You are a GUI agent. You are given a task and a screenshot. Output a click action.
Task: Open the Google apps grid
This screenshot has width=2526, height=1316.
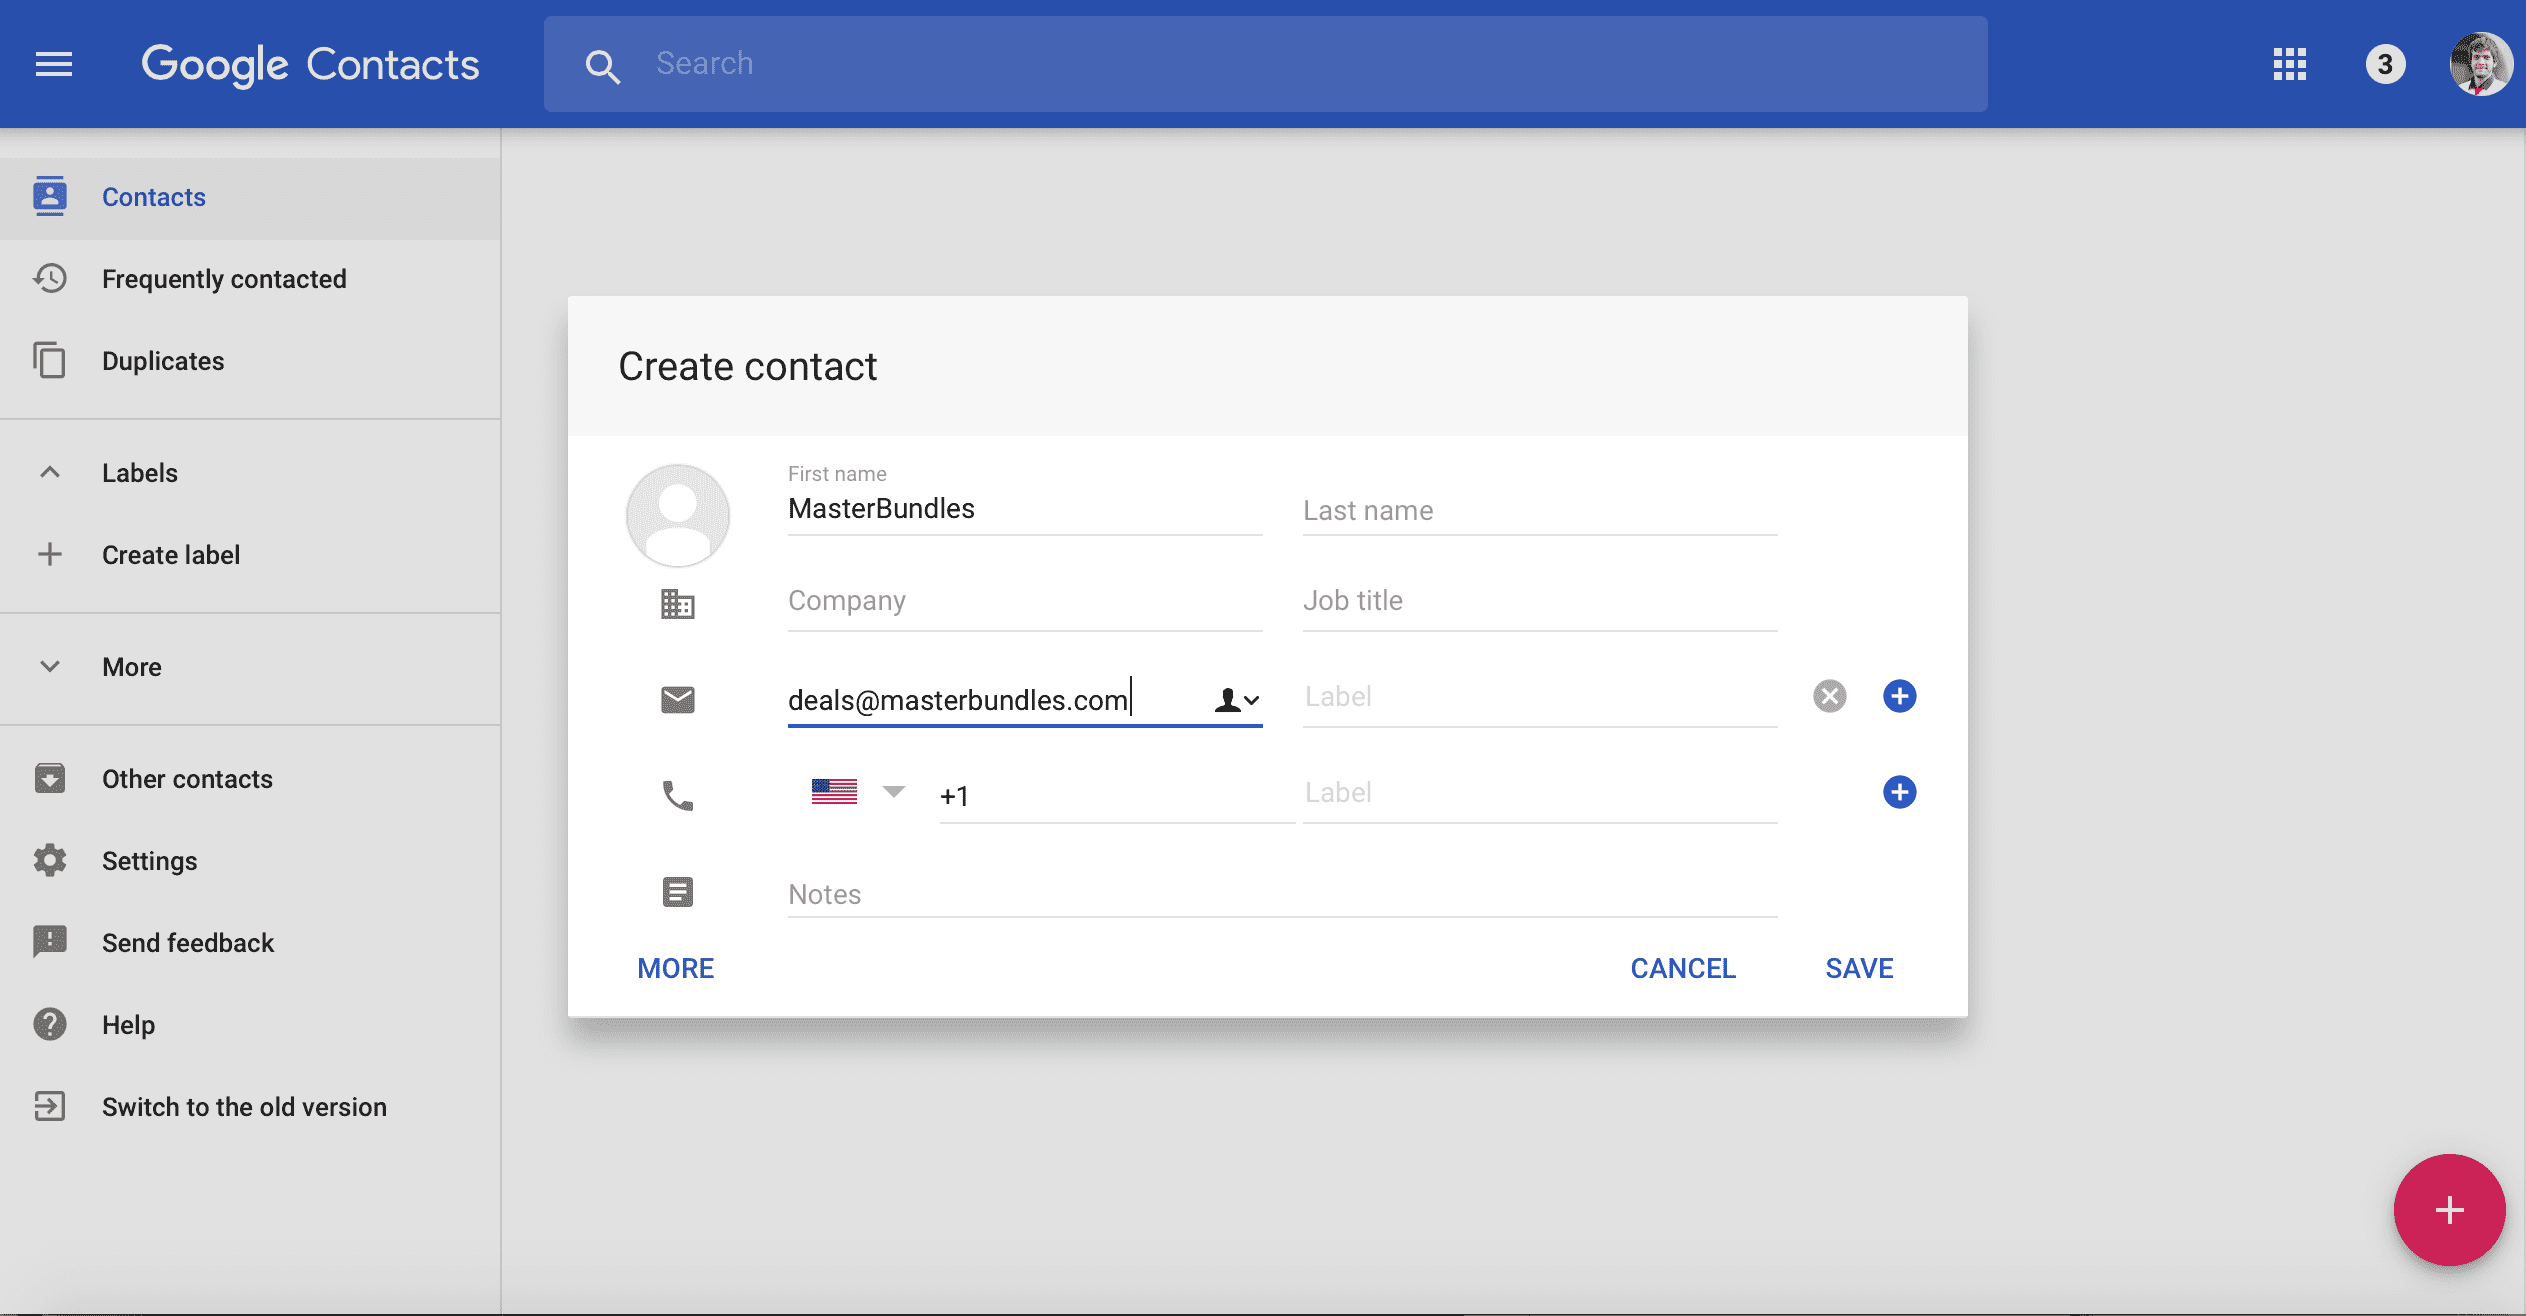(x=2290, y=64)
